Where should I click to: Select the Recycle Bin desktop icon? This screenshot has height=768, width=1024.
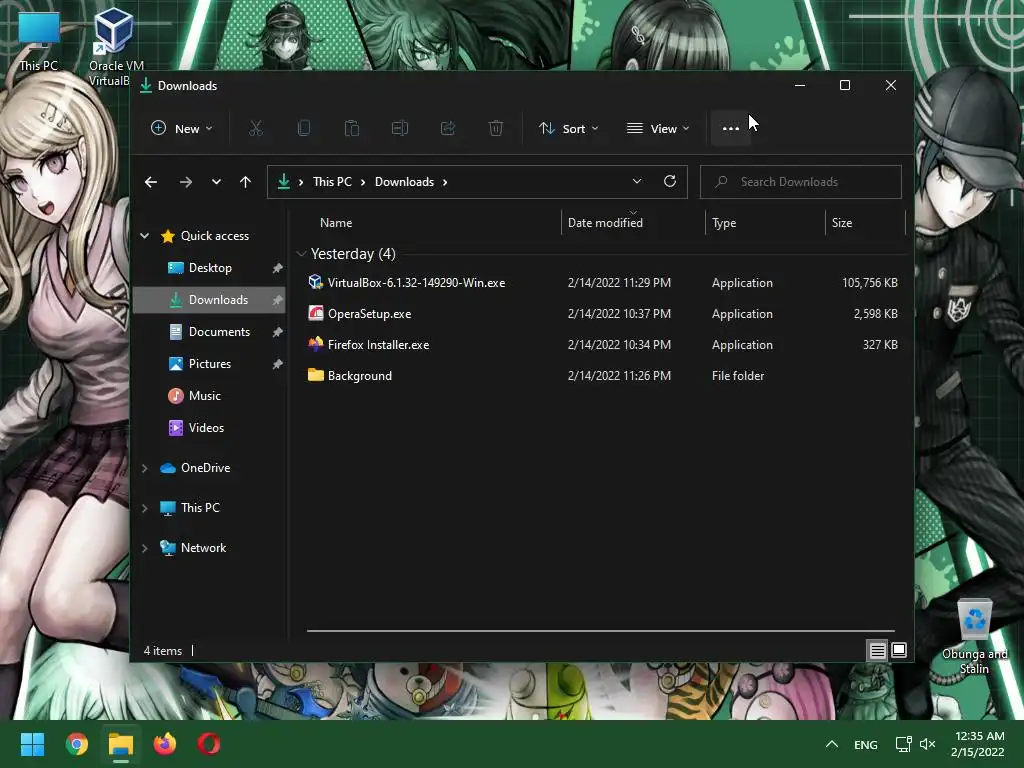[x=974, y=637]
